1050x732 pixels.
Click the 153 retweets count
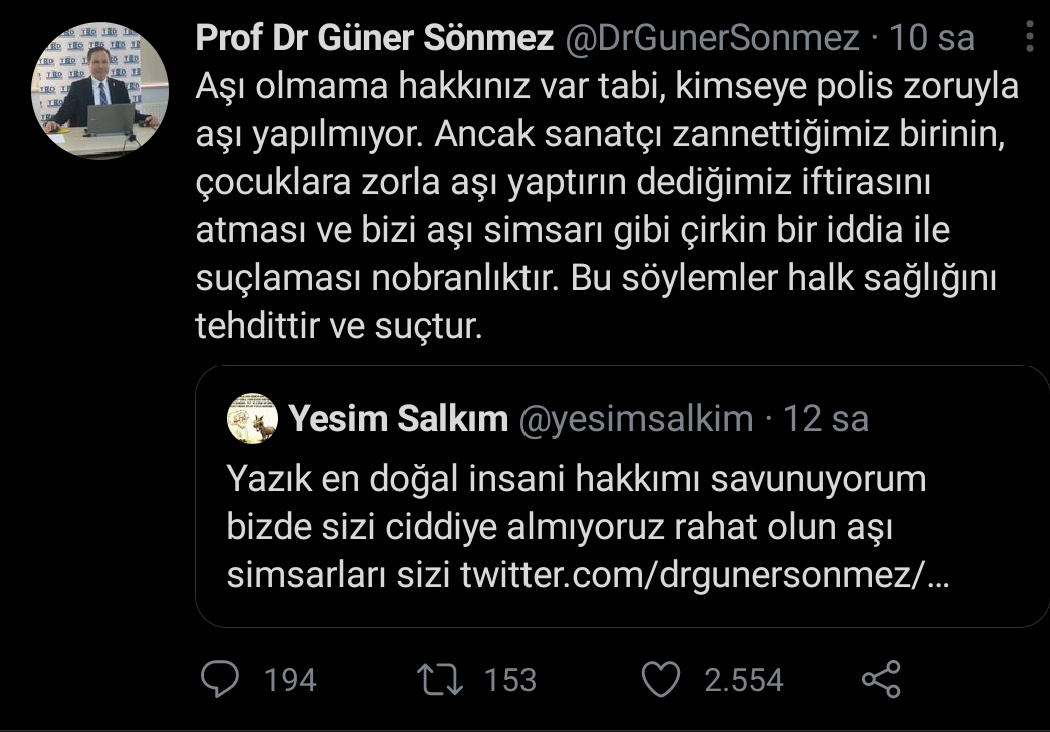pos(510,681)
